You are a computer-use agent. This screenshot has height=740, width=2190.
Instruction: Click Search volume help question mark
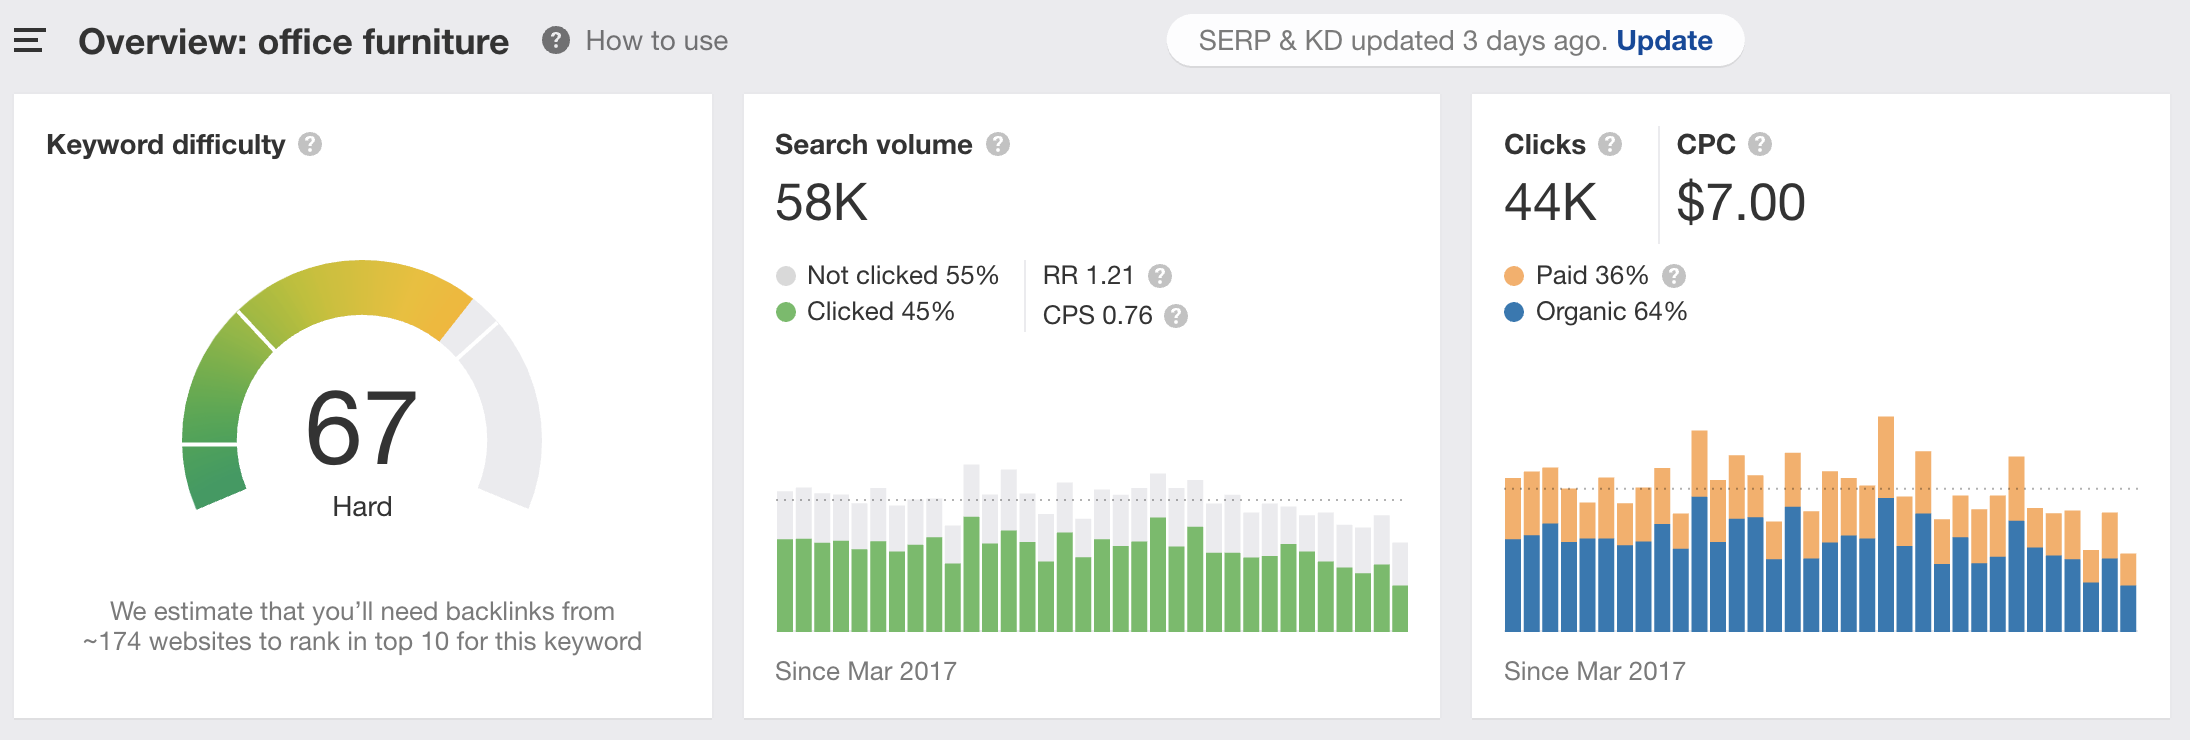click(998, 145)
